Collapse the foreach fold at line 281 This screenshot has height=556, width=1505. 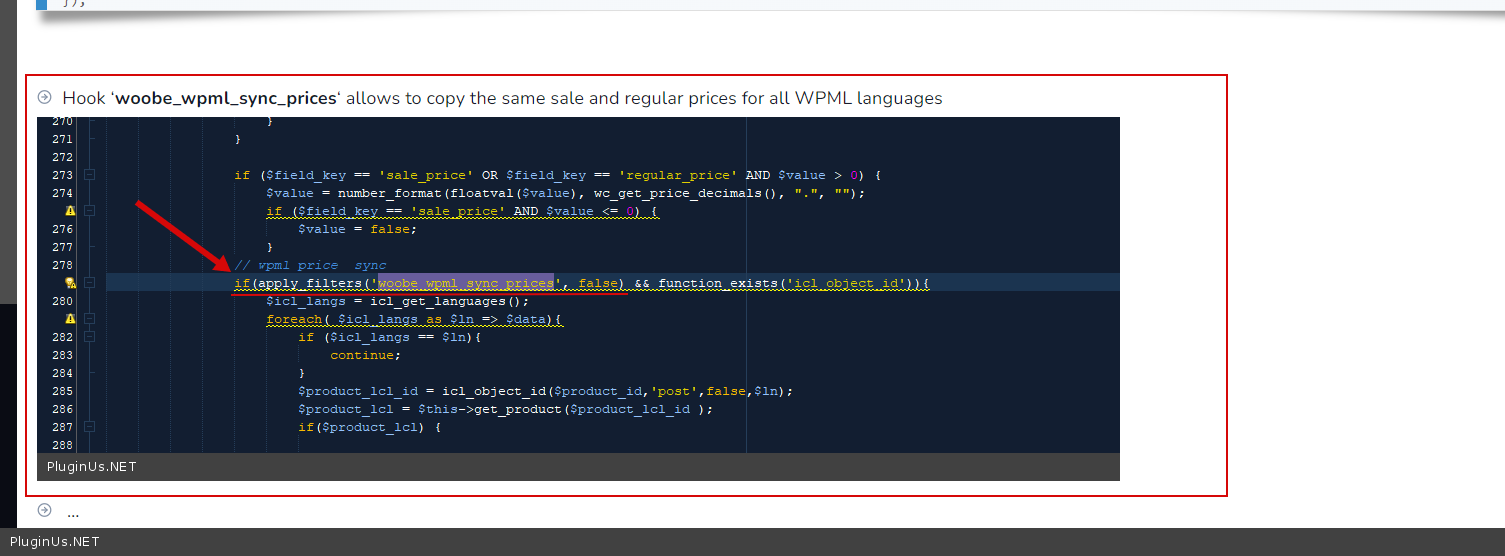(90, 319)
